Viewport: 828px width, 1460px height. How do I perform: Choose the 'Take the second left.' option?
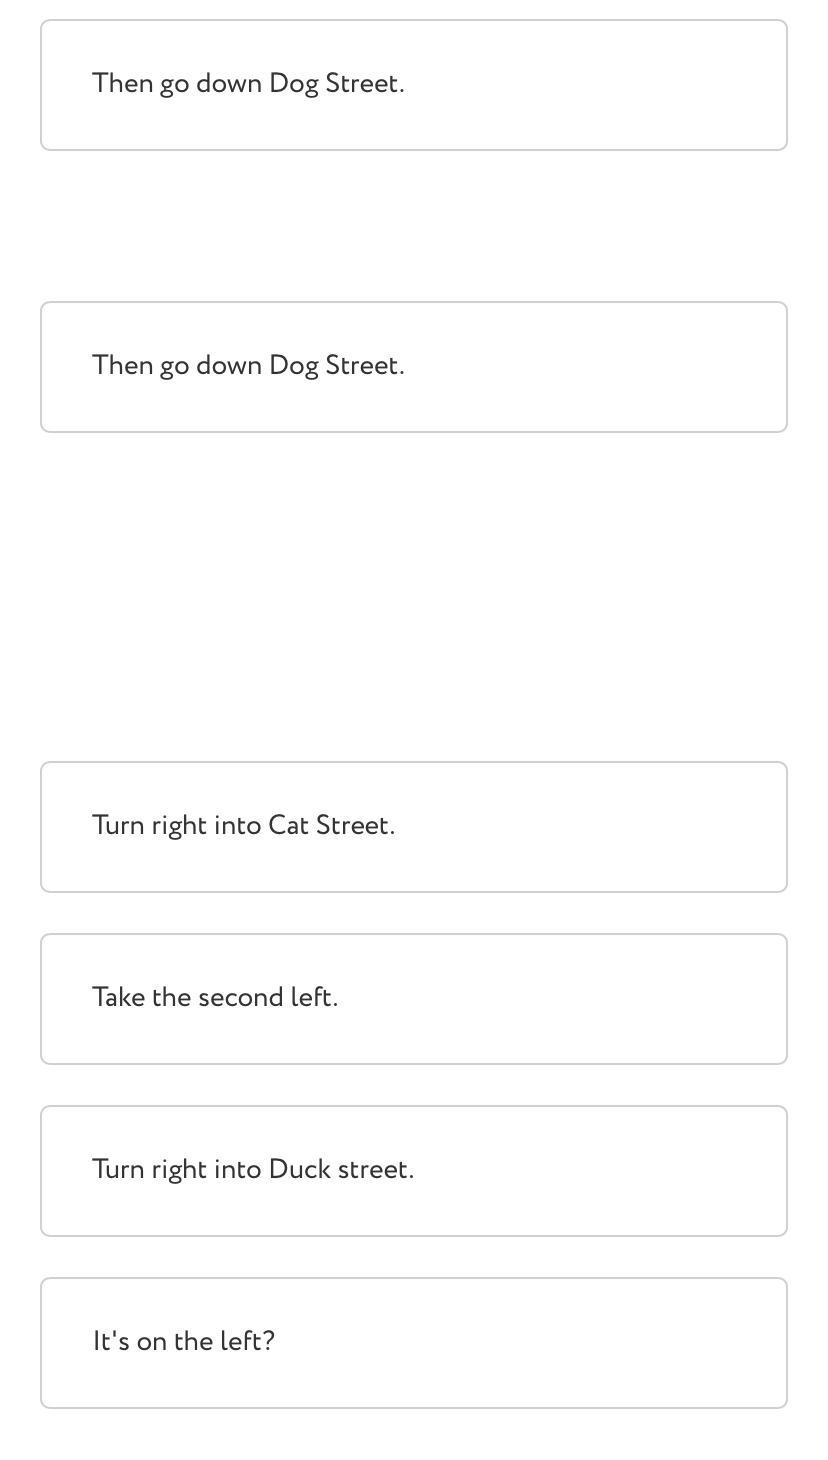[414, 998]
